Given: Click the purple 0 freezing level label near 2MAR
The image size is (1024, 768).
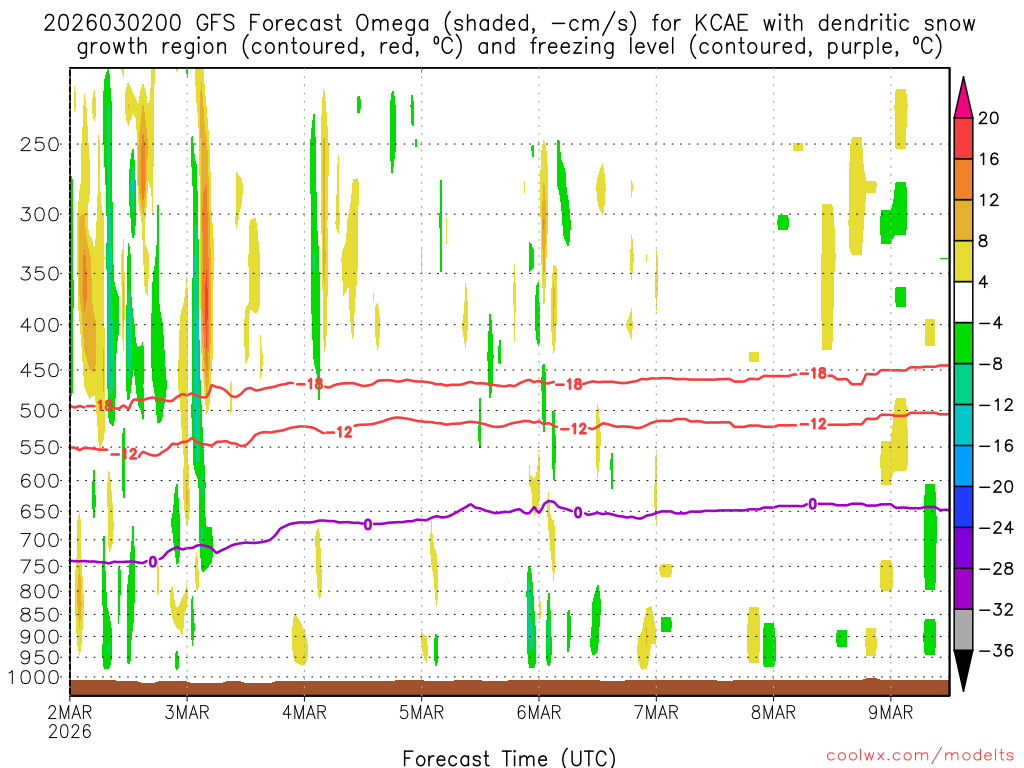Looking at the screenshot, I should click(x=153, y=562).
